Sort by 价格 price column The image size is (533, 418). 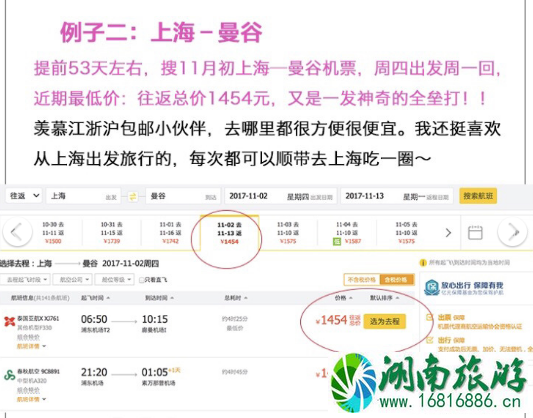click(343, 298)
